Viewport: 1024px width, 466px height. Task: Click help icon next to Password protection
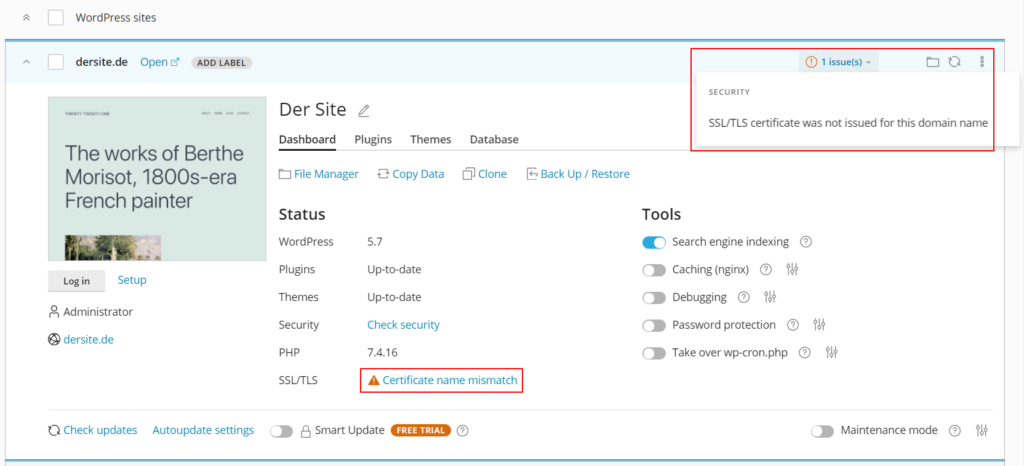pyautogui.click(x=793, y=325)
